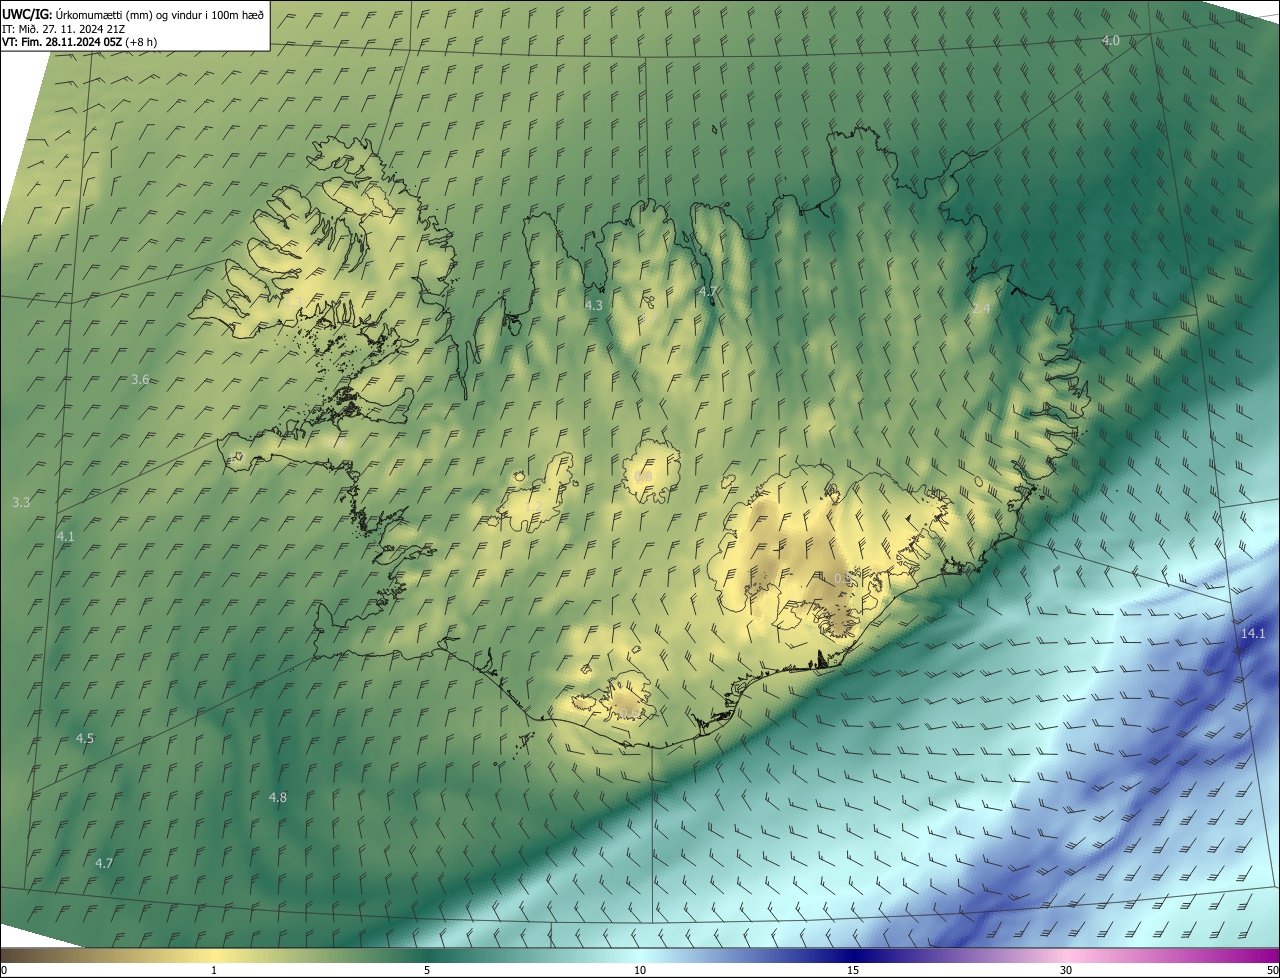This screenshot has height=978, width=1280.
Task: Click the '4.3' value label
Action: pyautogui.click(x=594, y=305)
